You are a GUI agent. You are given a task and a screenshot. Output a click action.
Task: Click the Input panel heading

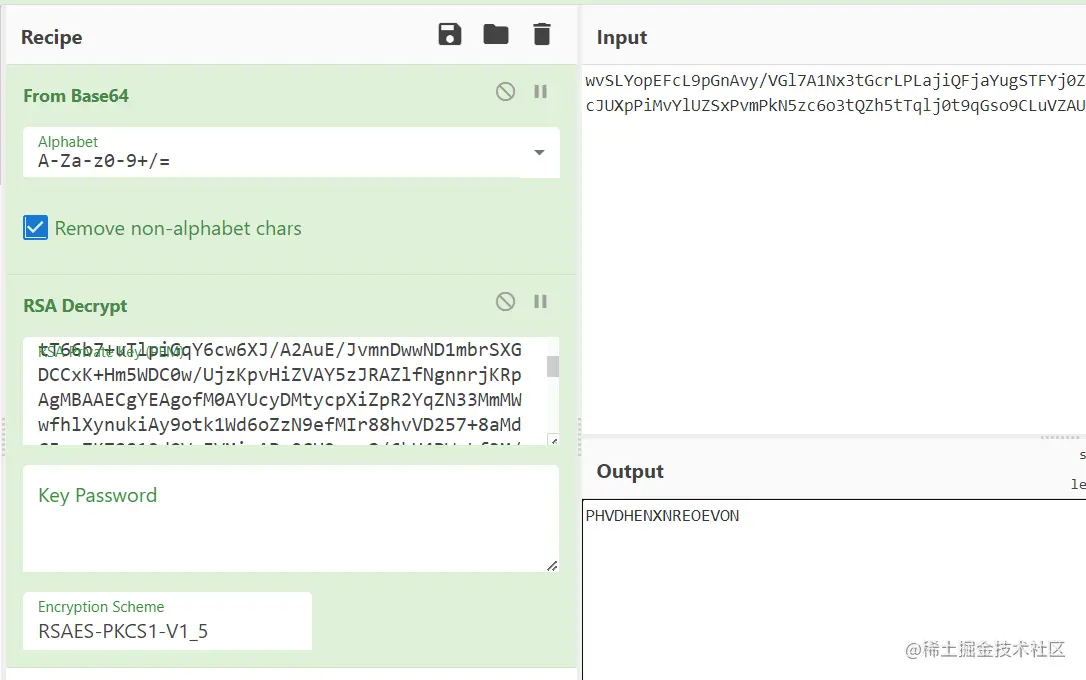622,37
